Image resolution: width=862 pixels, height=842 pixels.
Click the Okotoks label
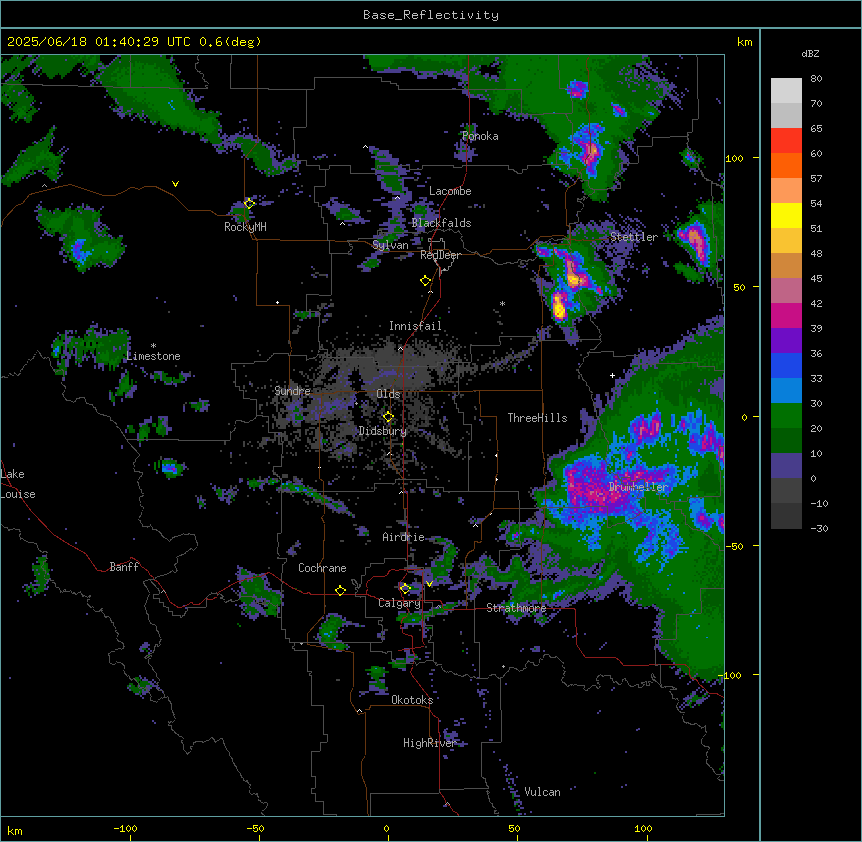pos(412,700)
